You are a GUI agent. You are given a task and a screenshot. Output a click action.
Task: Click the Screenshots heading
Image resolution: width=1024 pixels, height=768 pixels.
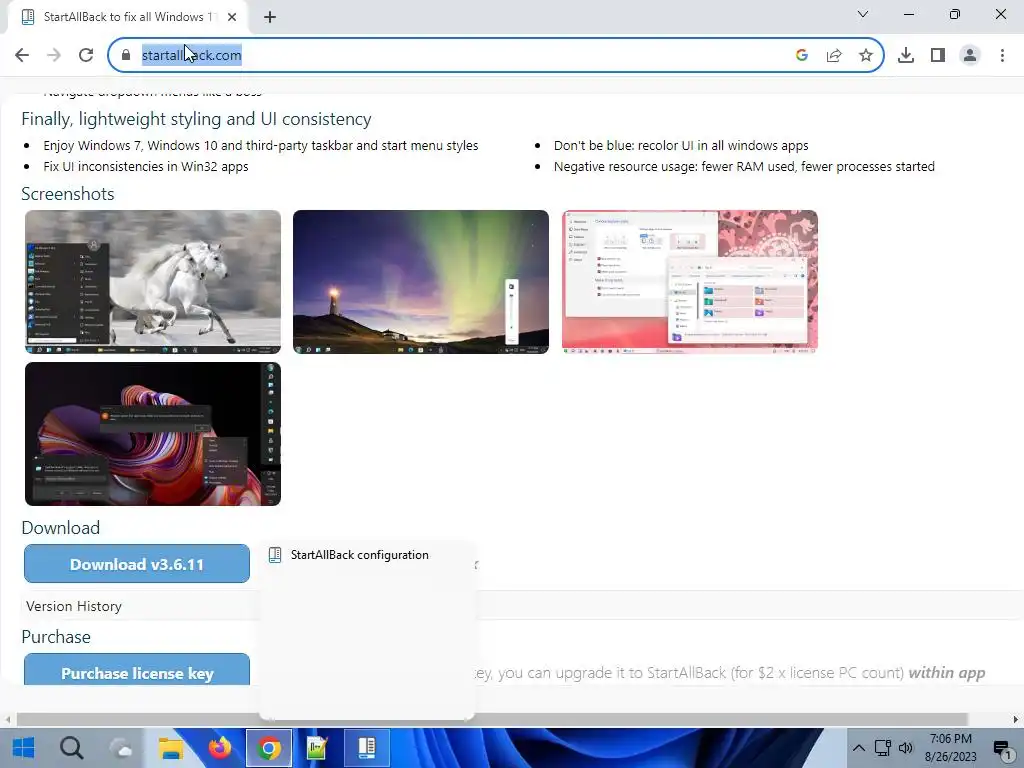(x=68, y=194)
